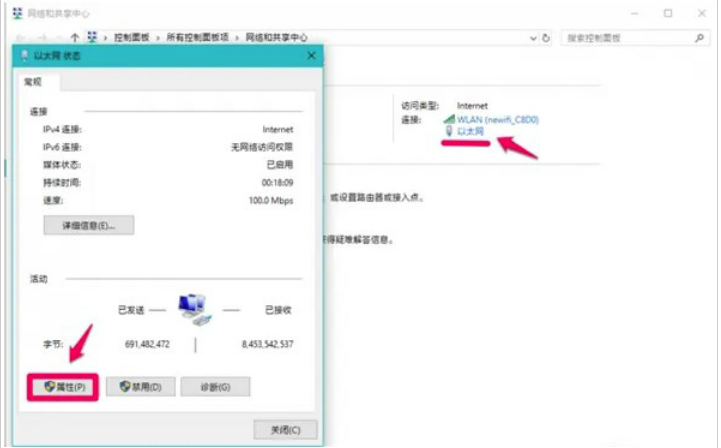Image resolution: width=721 pixels, height=448 pixels.
Task: Select 网络和共享中心 in the breadcrumb path
Action: coord(276,38)
